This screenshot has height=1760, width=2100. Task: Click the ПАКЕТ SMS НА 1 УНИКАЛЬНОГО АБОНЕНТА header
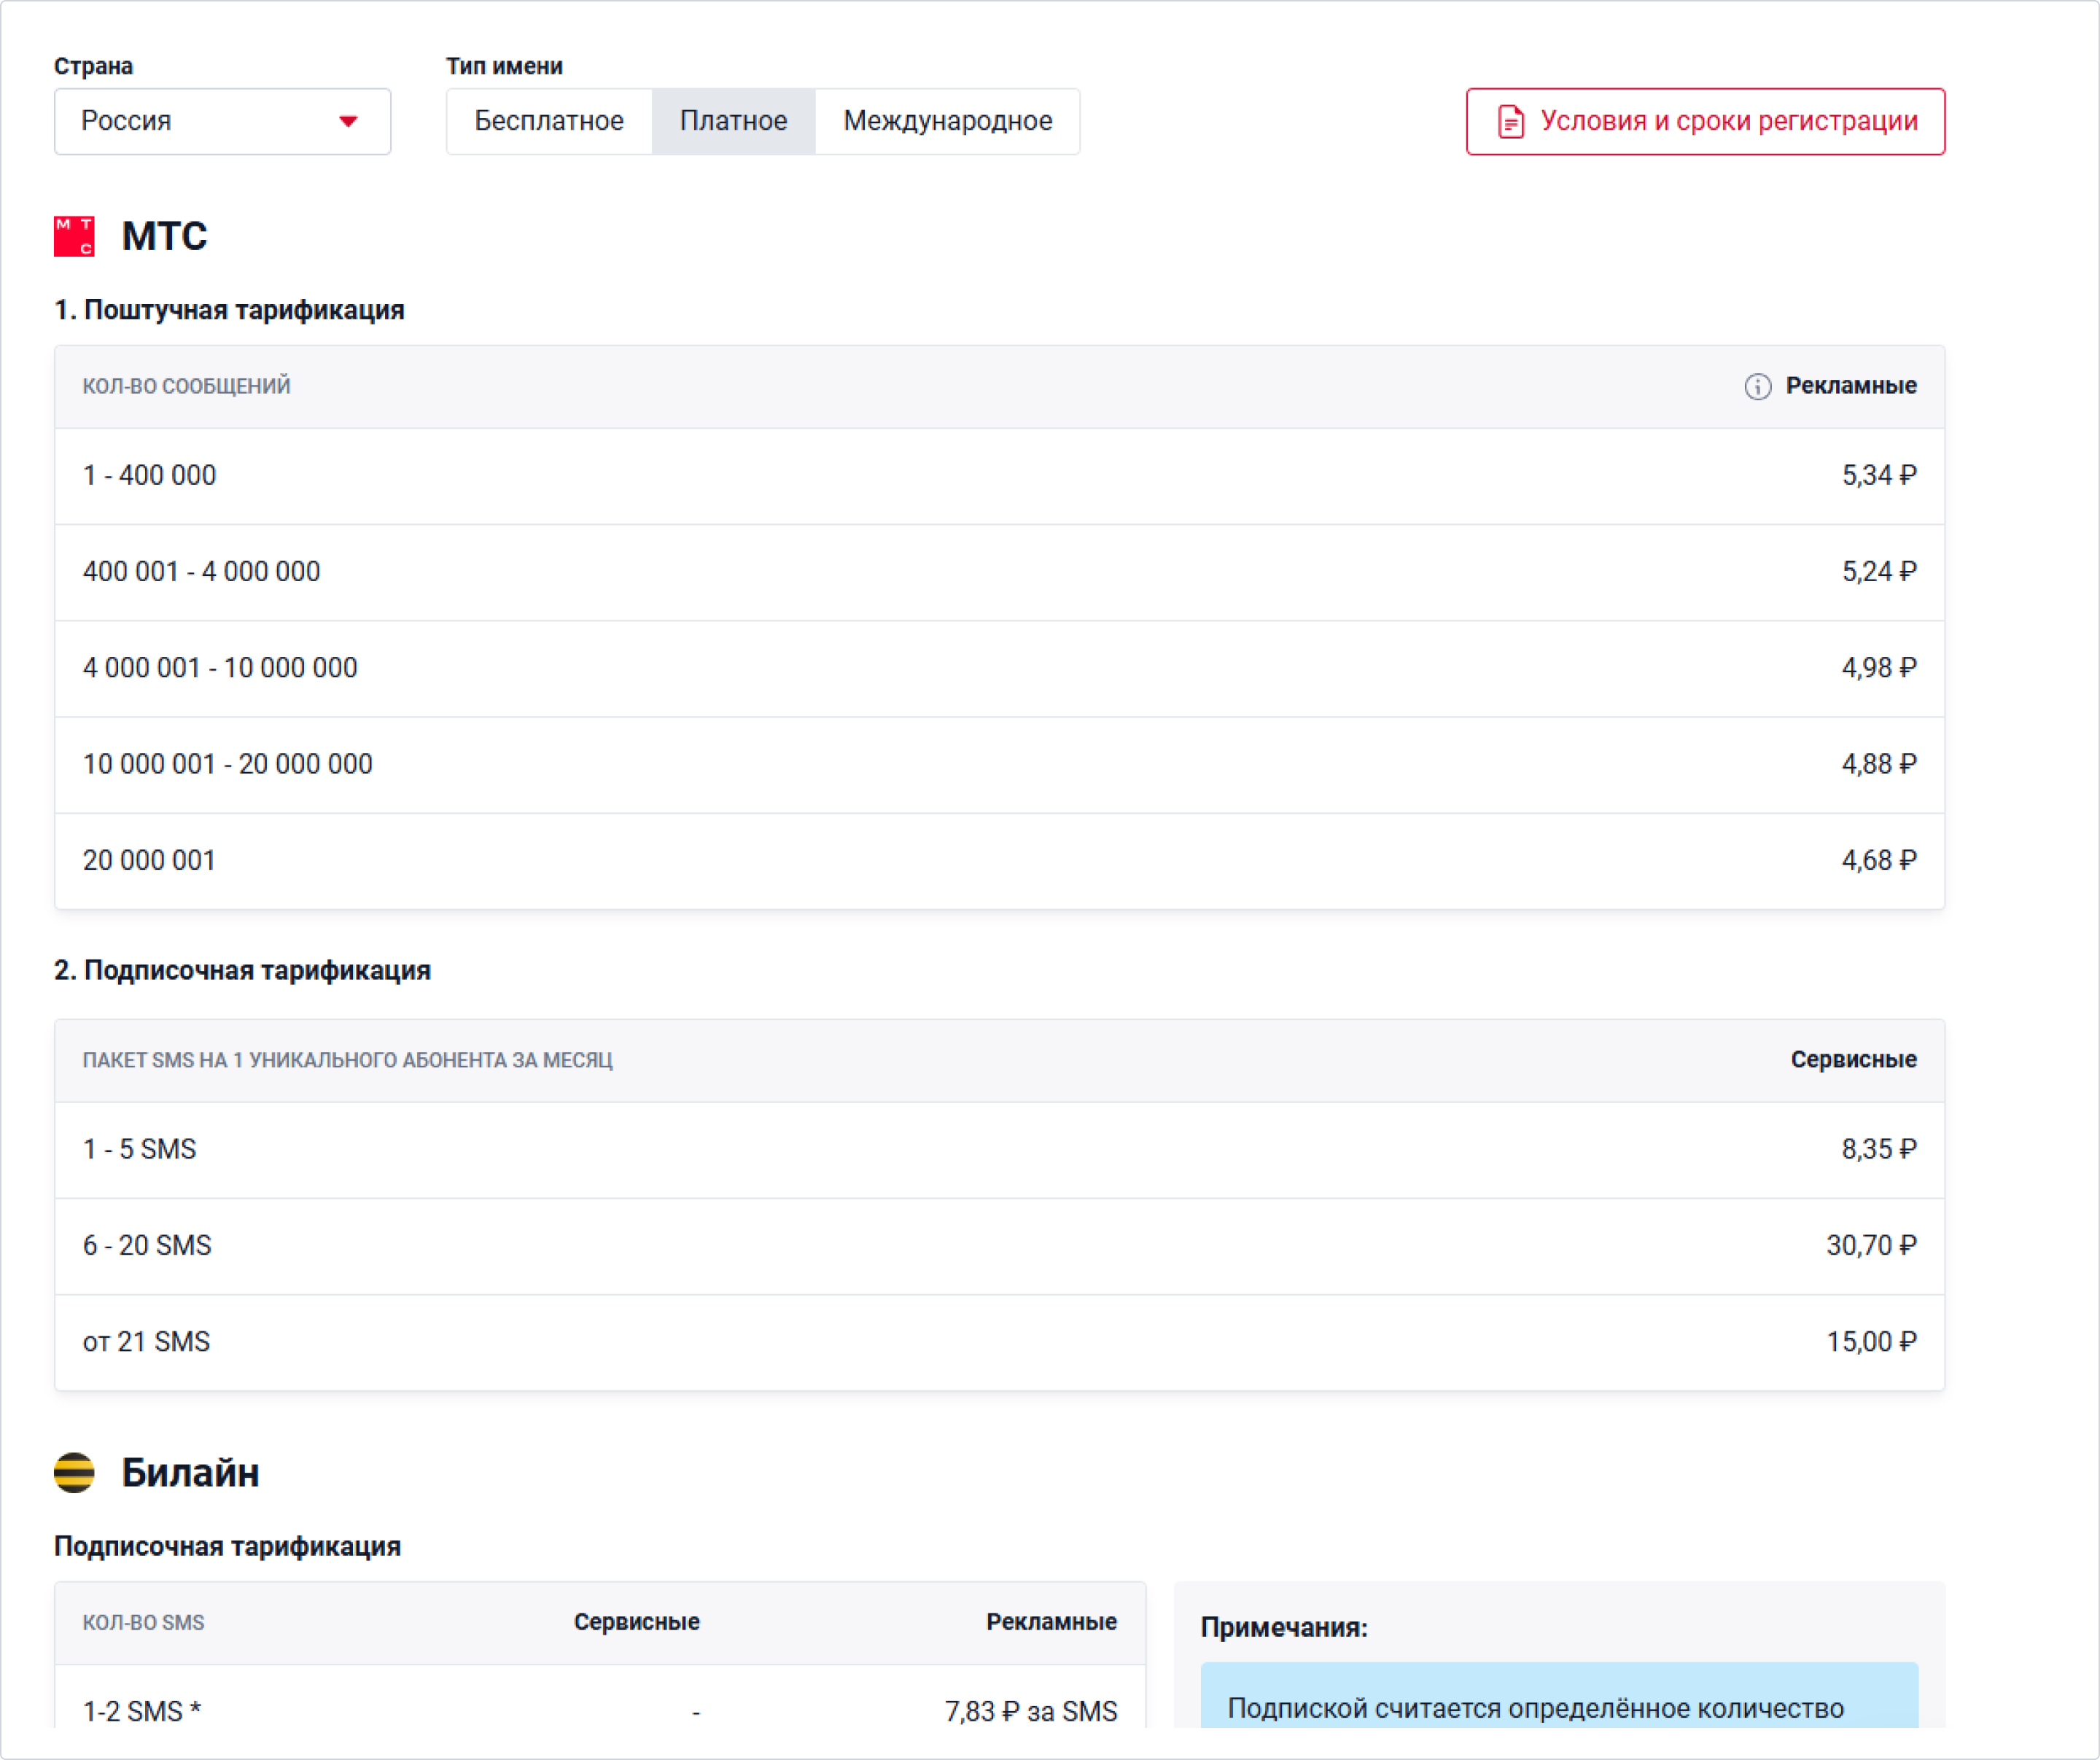point(347,1061)
